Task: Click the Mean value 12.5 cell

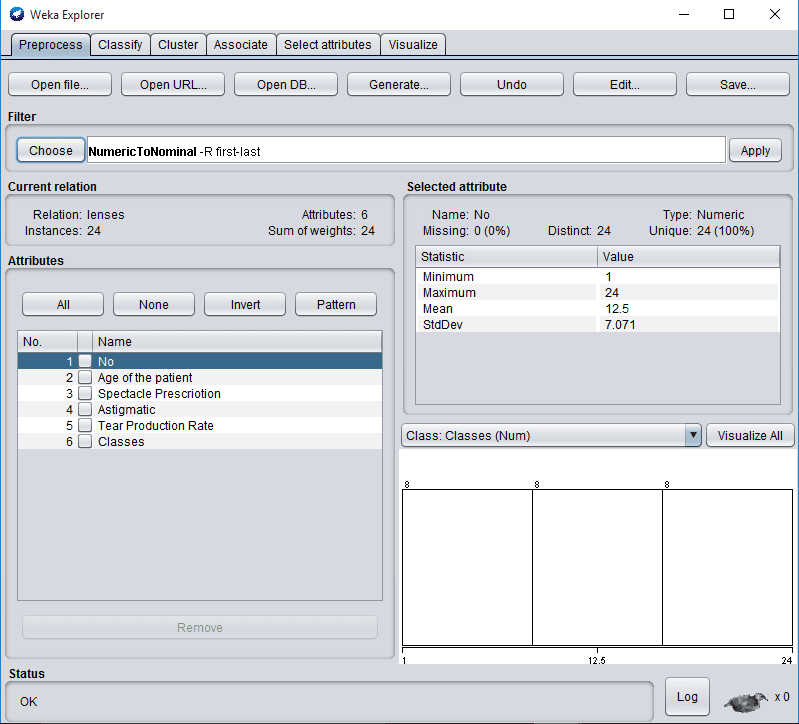Action: [688, 309]
